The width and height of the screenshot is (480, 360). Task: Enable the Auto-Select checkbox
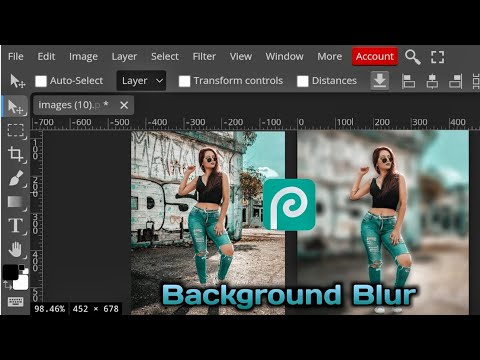point(41,81)
